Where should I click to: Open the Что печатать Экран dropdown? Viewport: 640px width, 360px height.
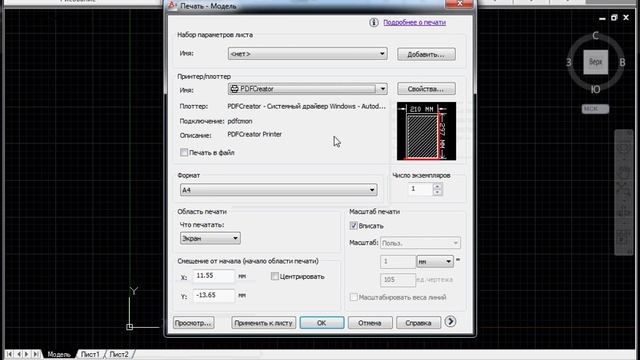point(210,238)
